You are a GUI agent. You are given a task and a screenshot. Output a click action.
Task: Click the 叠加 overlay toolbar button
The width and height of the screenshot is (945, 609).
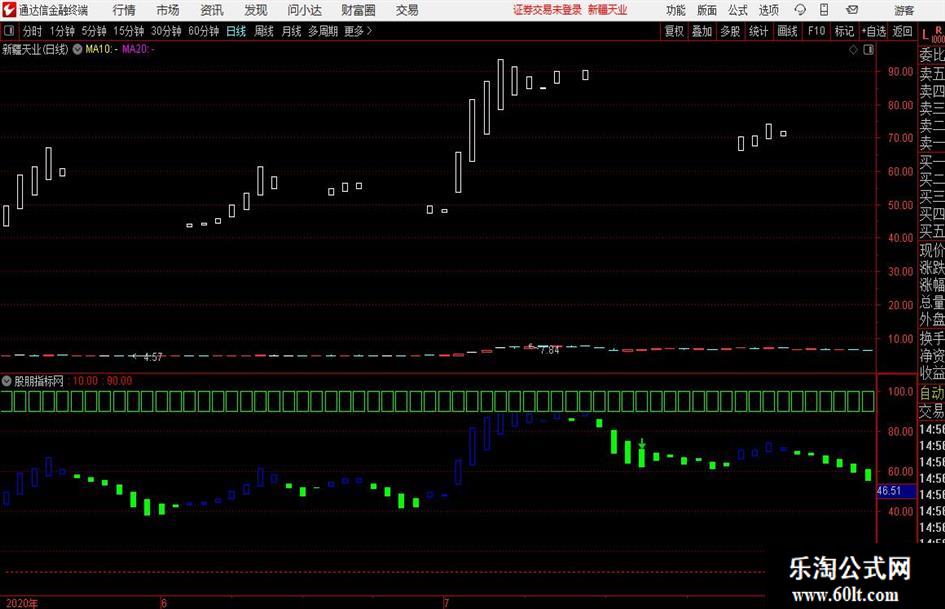702,31
